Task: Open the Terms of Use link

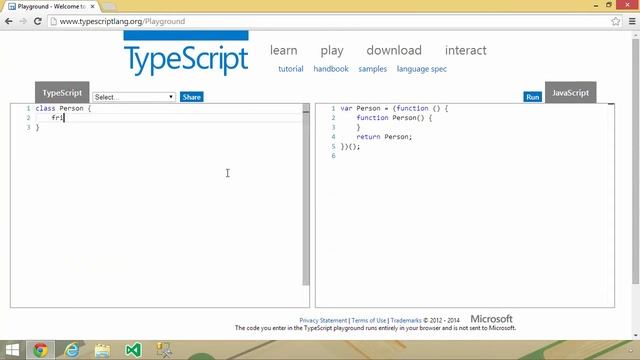Action: (369, 320)
